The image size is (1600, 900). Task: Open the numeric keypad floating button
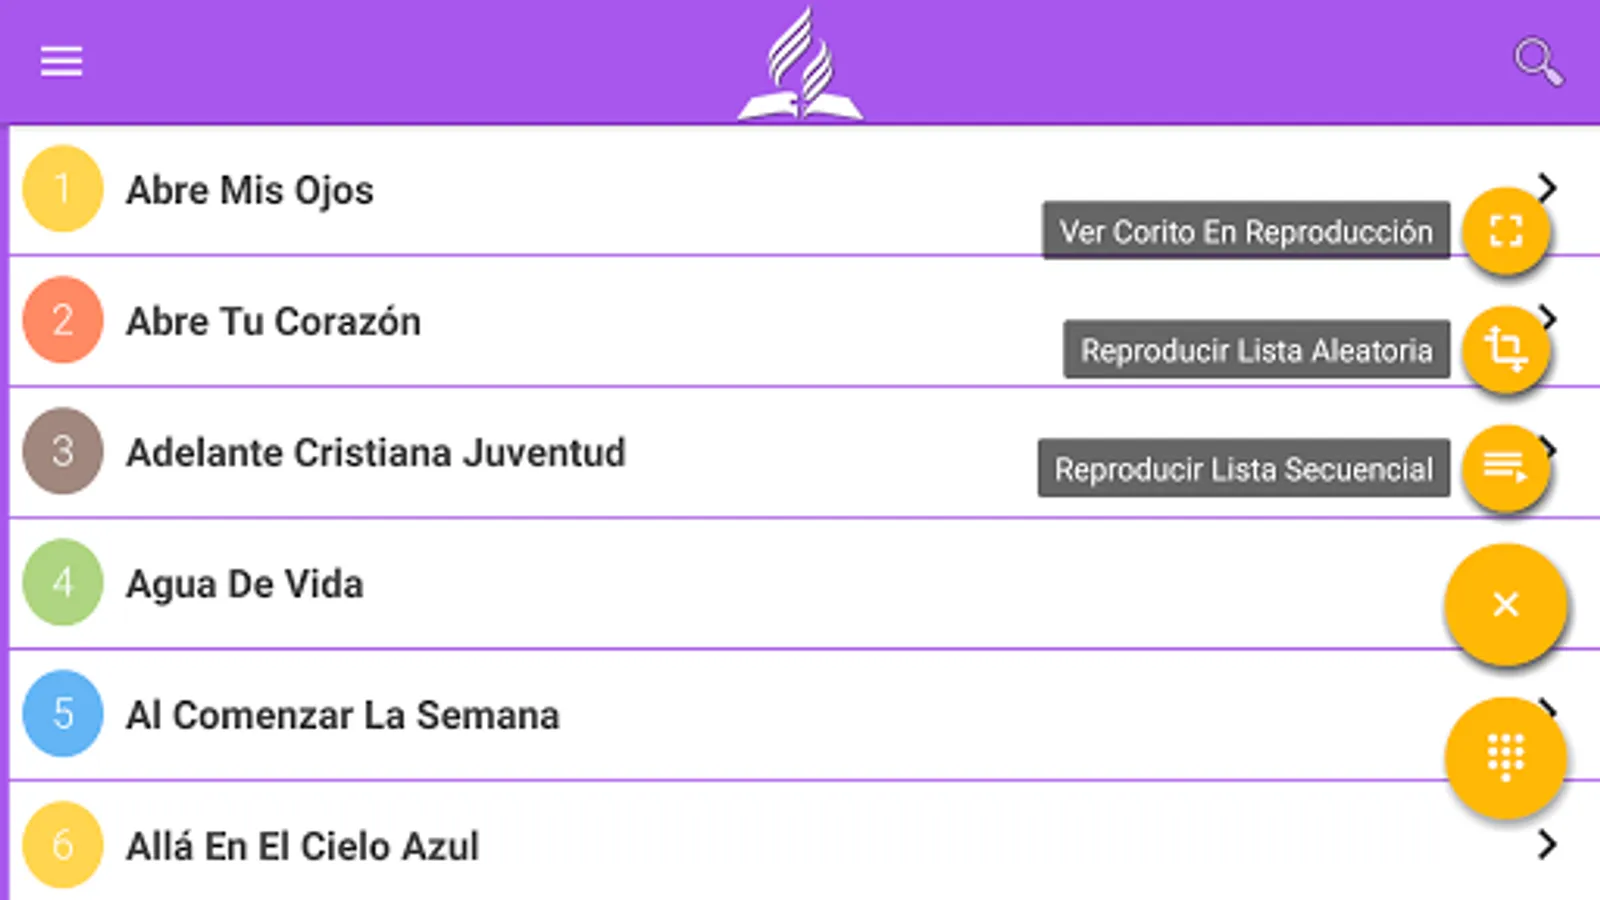1505,756
